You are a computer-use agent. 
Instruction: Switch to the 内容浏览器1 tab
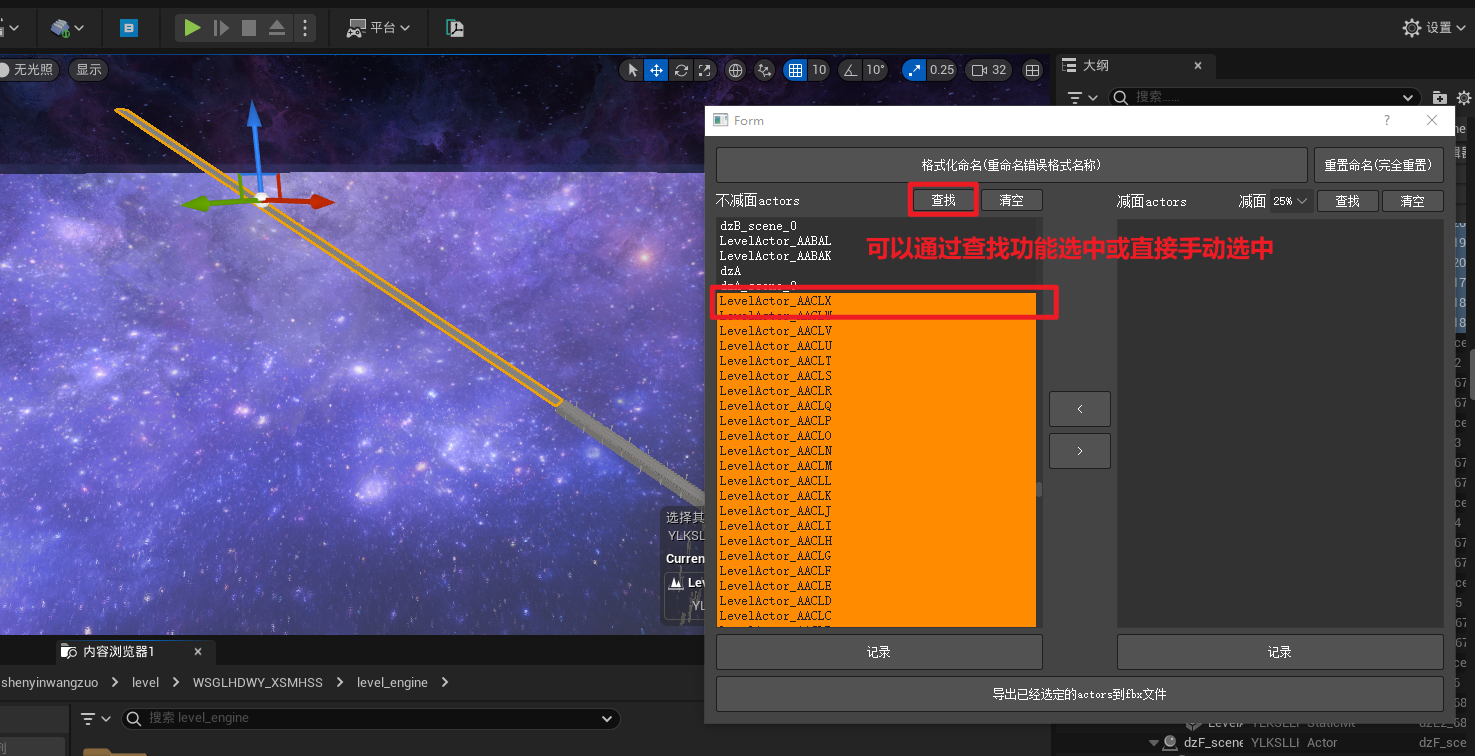point(118,651)
